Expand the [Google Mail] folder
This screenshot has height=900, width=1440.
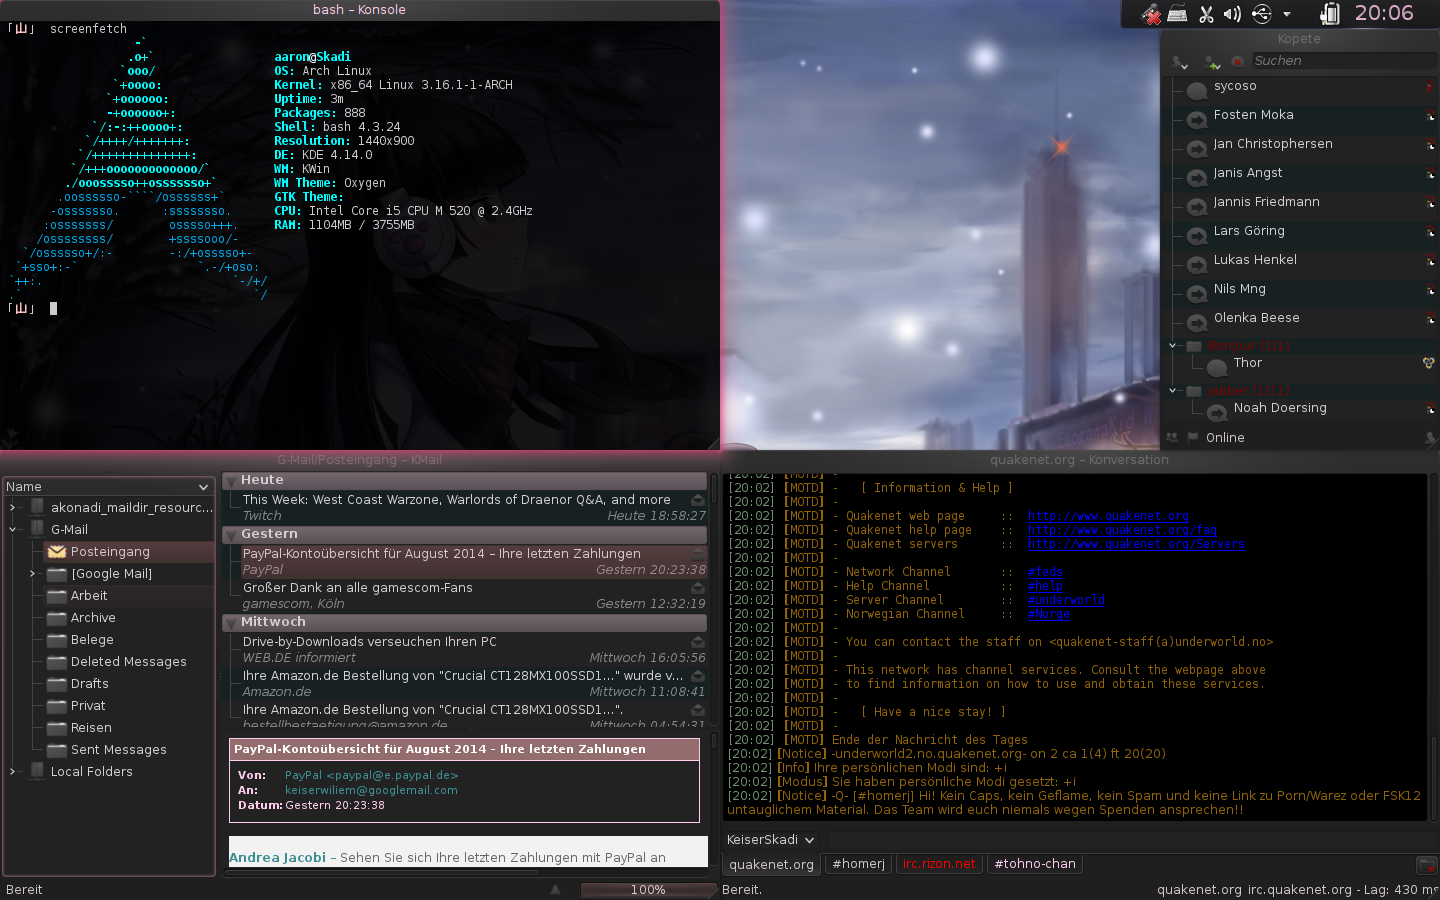coord(32,574)
